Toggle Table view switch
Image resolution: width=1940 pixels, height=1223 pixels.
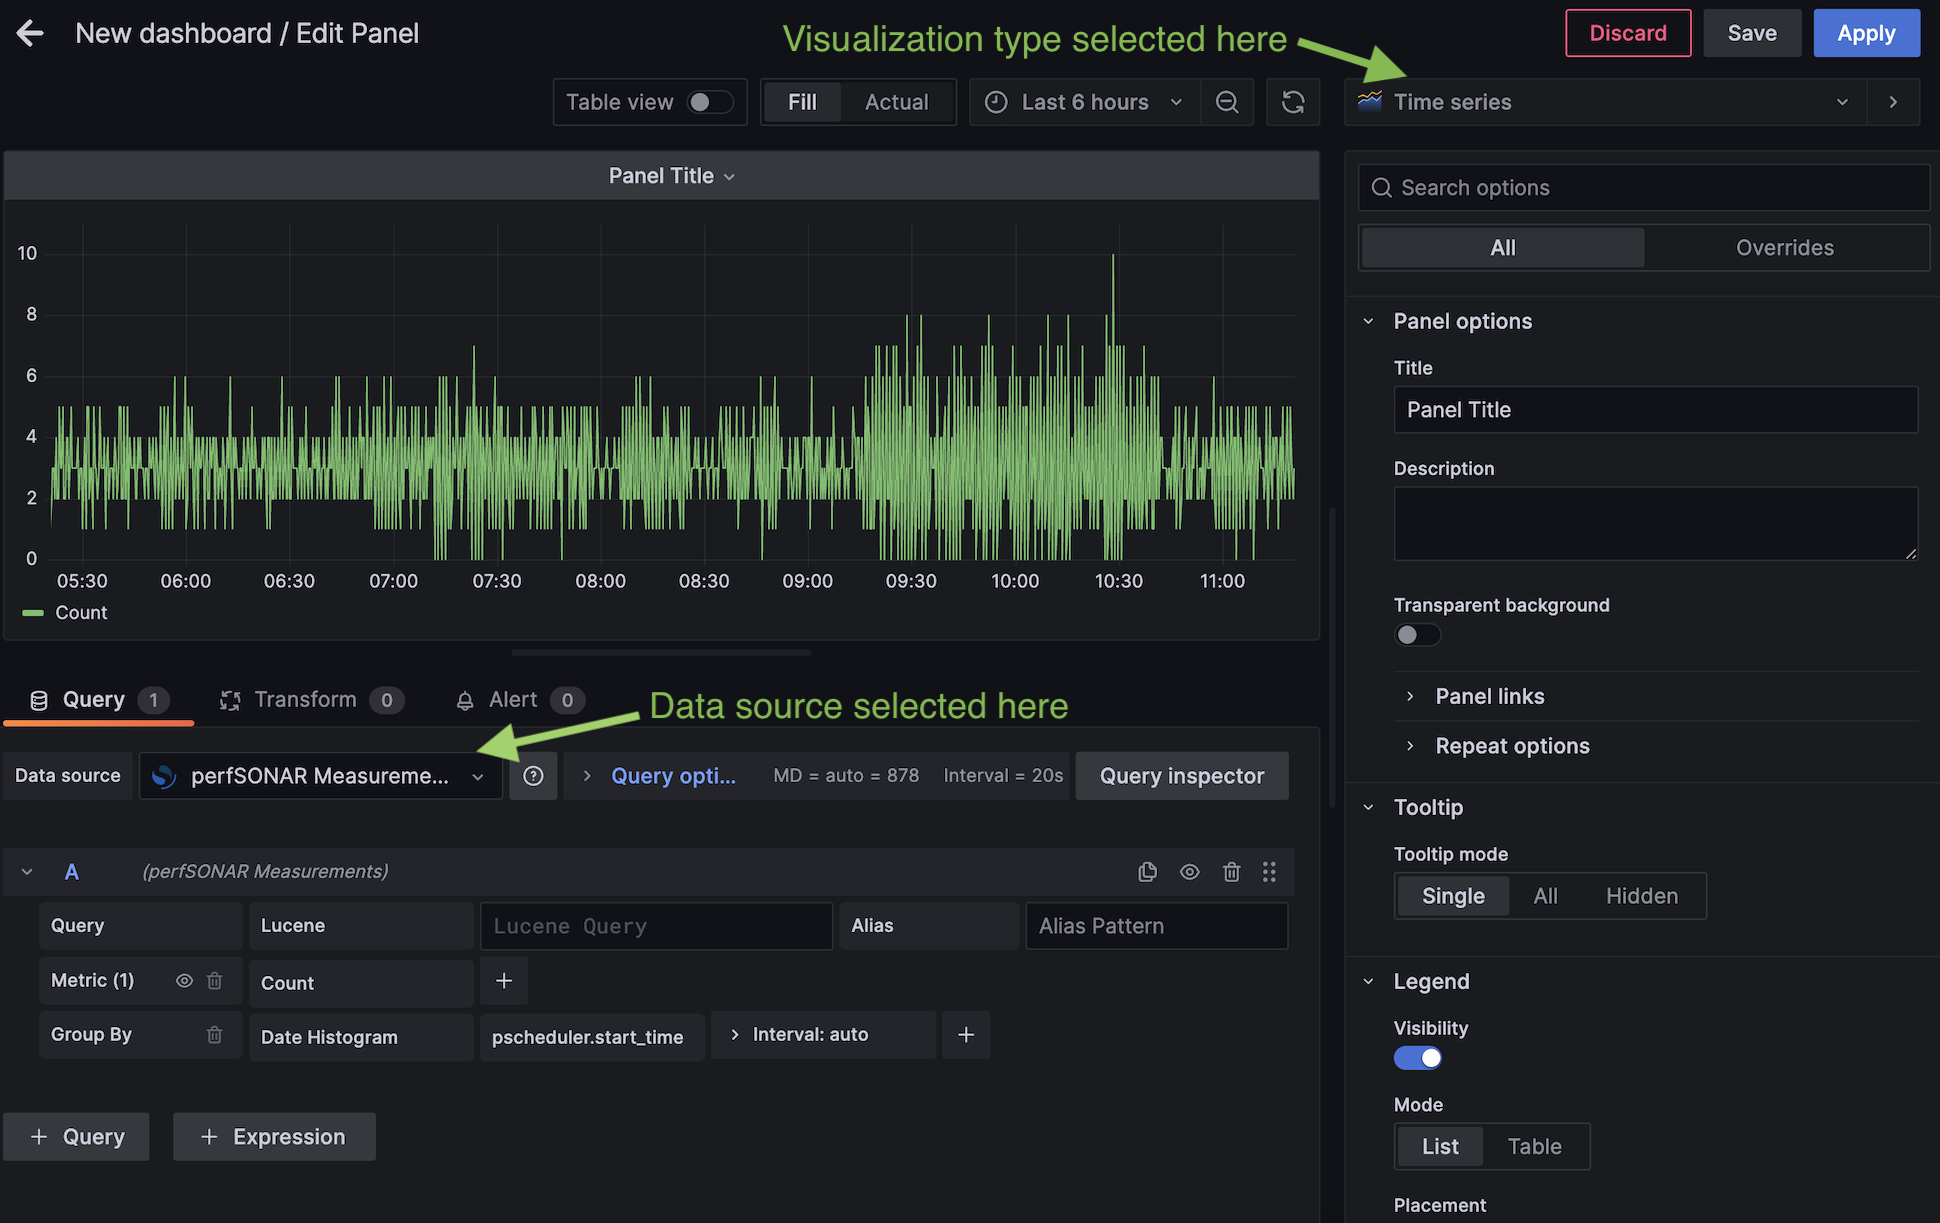pos(710,102)
